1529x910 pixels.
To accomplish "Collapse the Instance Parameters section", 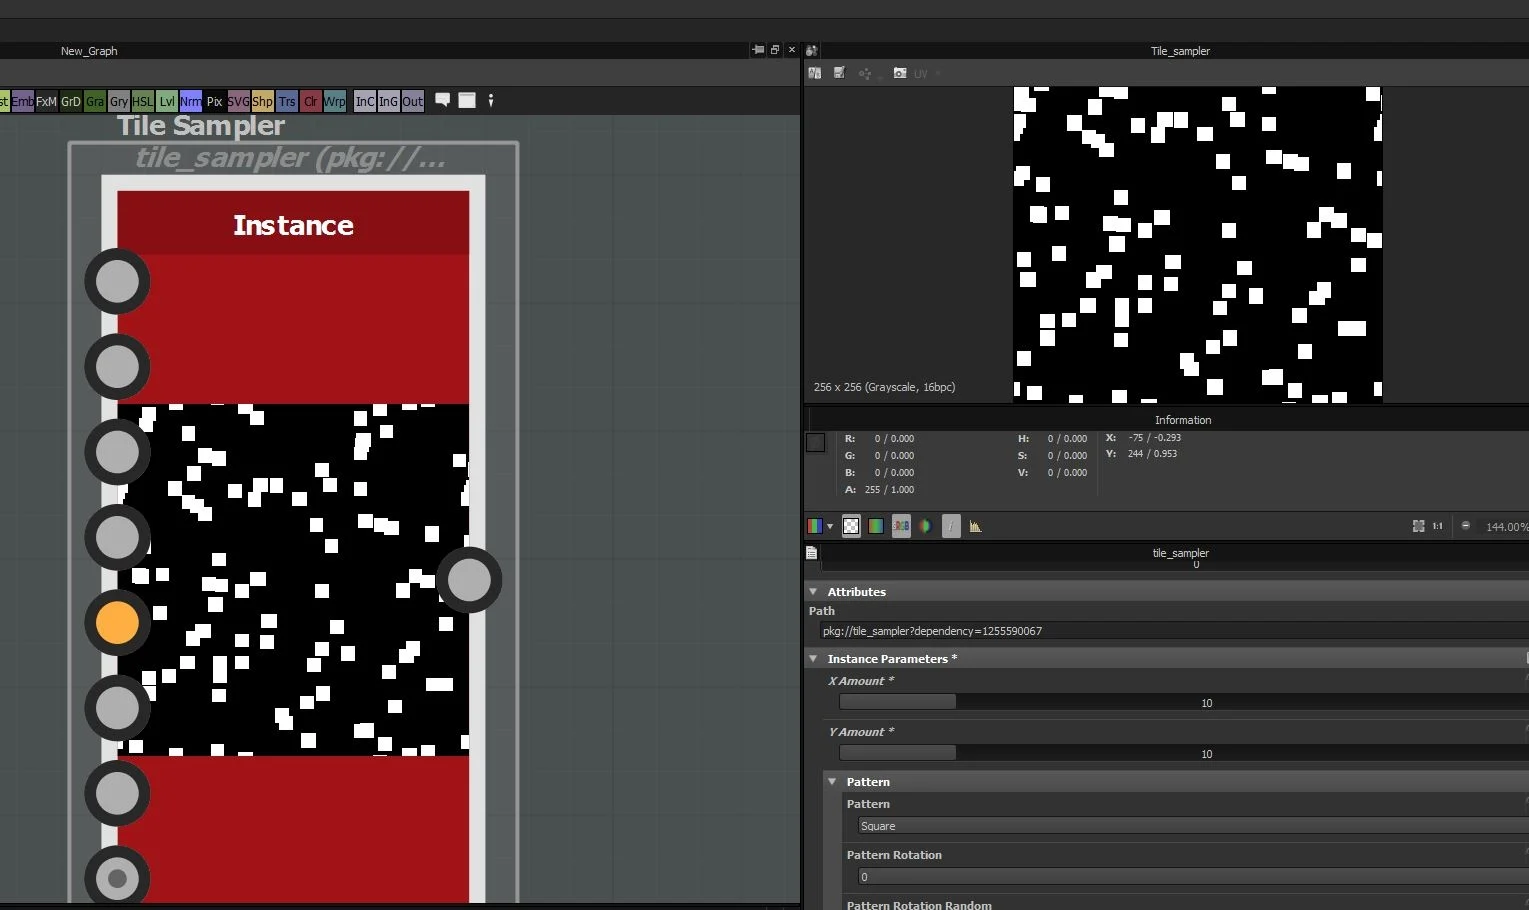I will click(813, 659).
